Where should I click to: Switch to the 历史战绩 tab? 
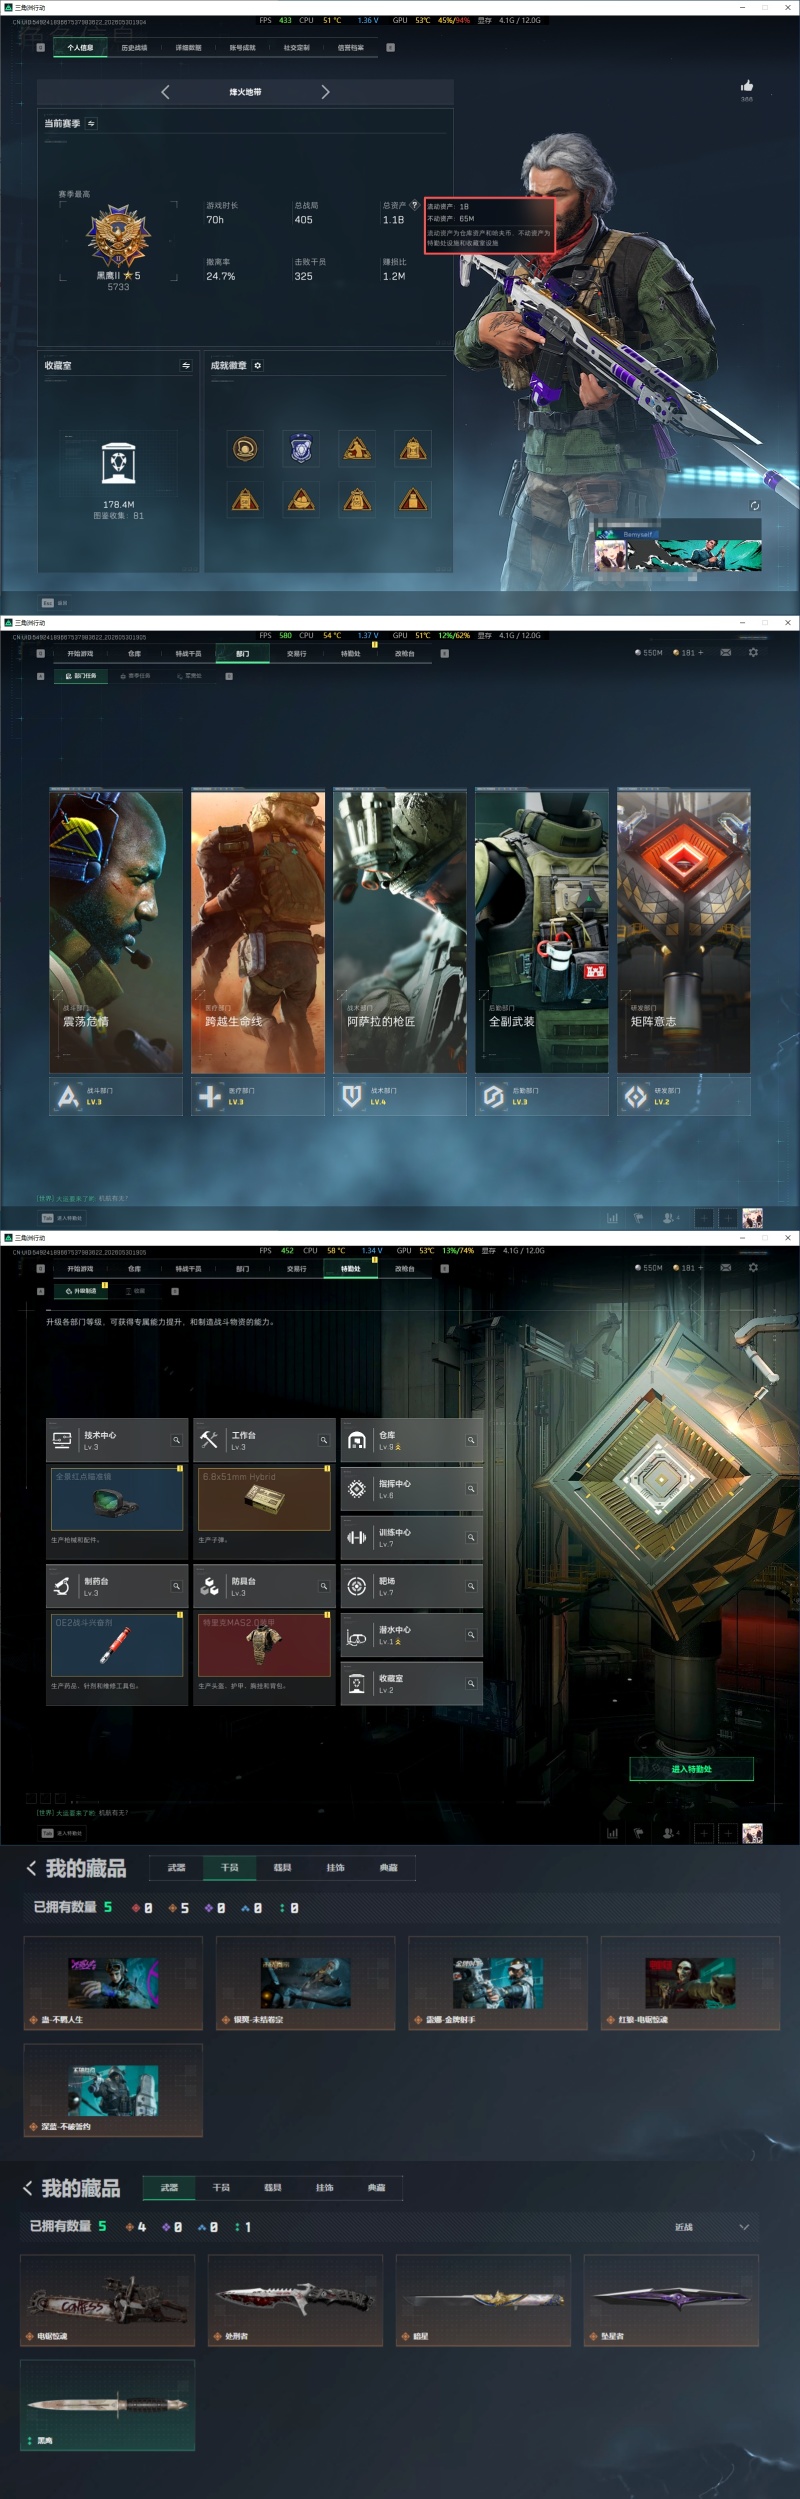pyautogui.click(x=134, y=47)
